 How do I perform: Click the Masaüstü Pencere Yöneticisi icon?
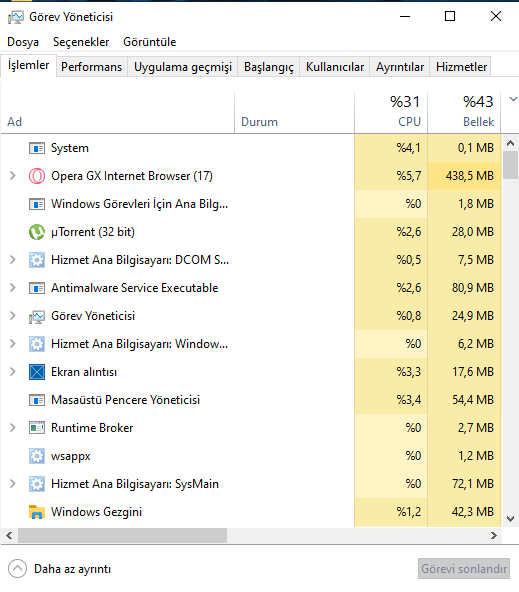click(x=37, y=400)
